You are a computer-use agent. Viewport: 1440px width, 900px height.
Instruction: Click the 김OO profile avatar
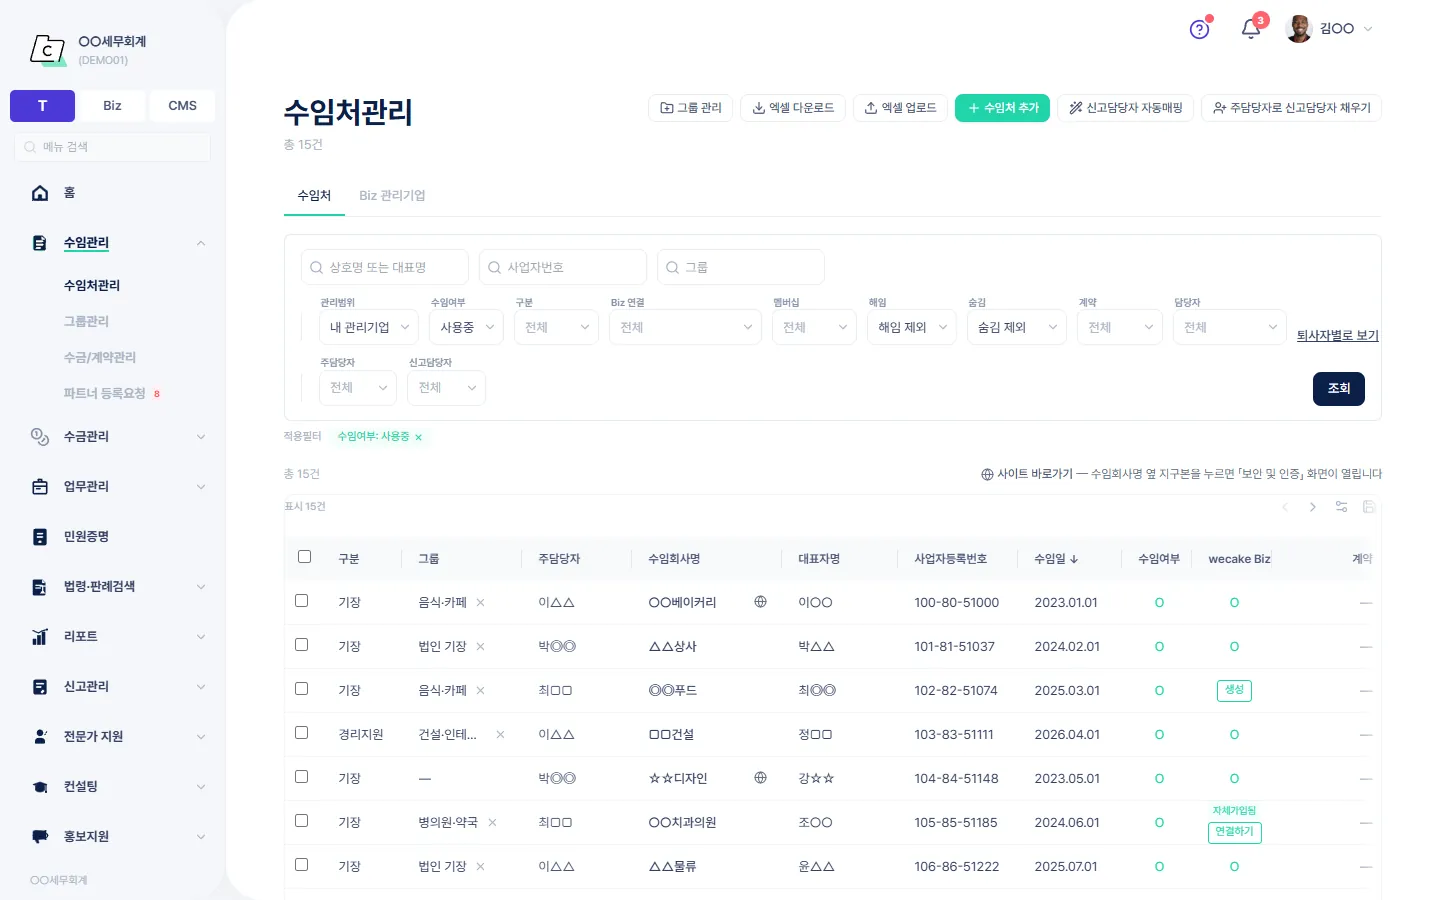click(x=1299, y=29)
